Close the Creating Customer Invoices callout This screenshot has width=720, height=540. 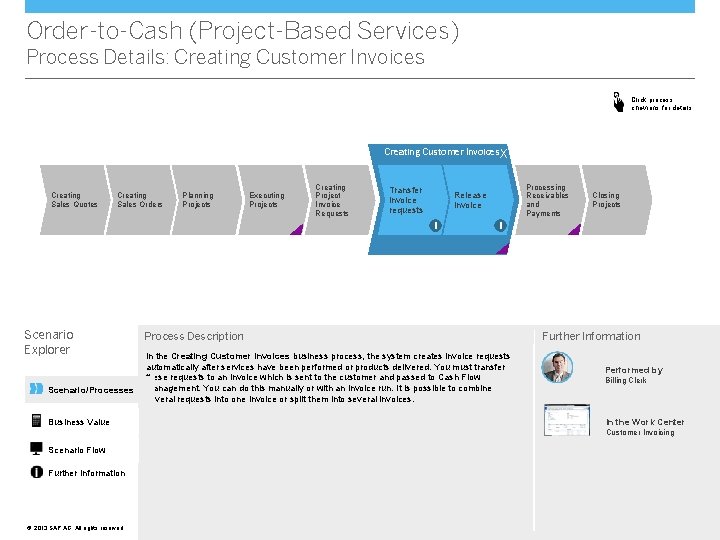pos(503,153)
